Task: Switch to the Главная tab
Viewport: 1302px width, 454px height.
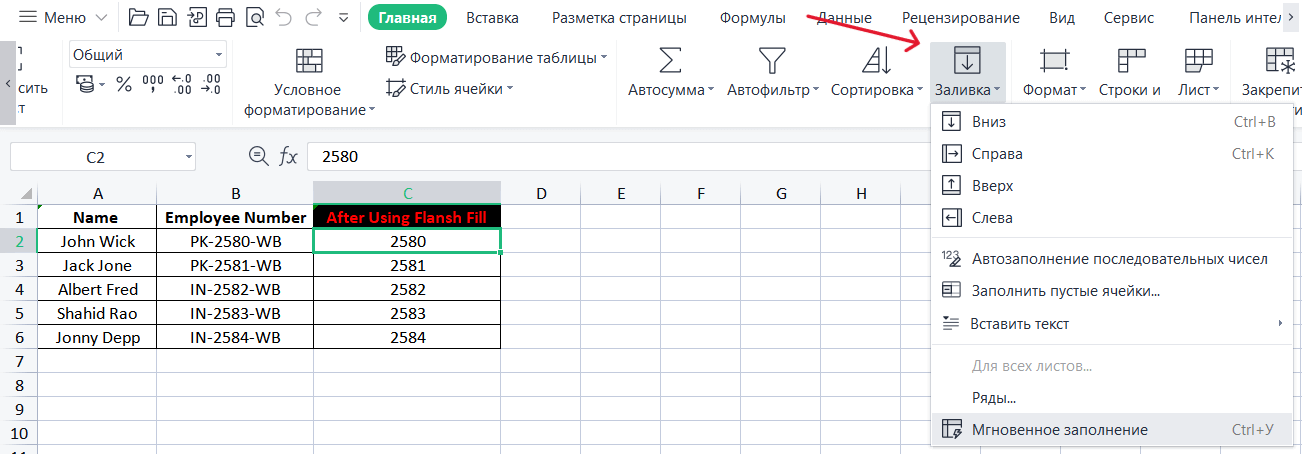Action: [x=407, y=18]
